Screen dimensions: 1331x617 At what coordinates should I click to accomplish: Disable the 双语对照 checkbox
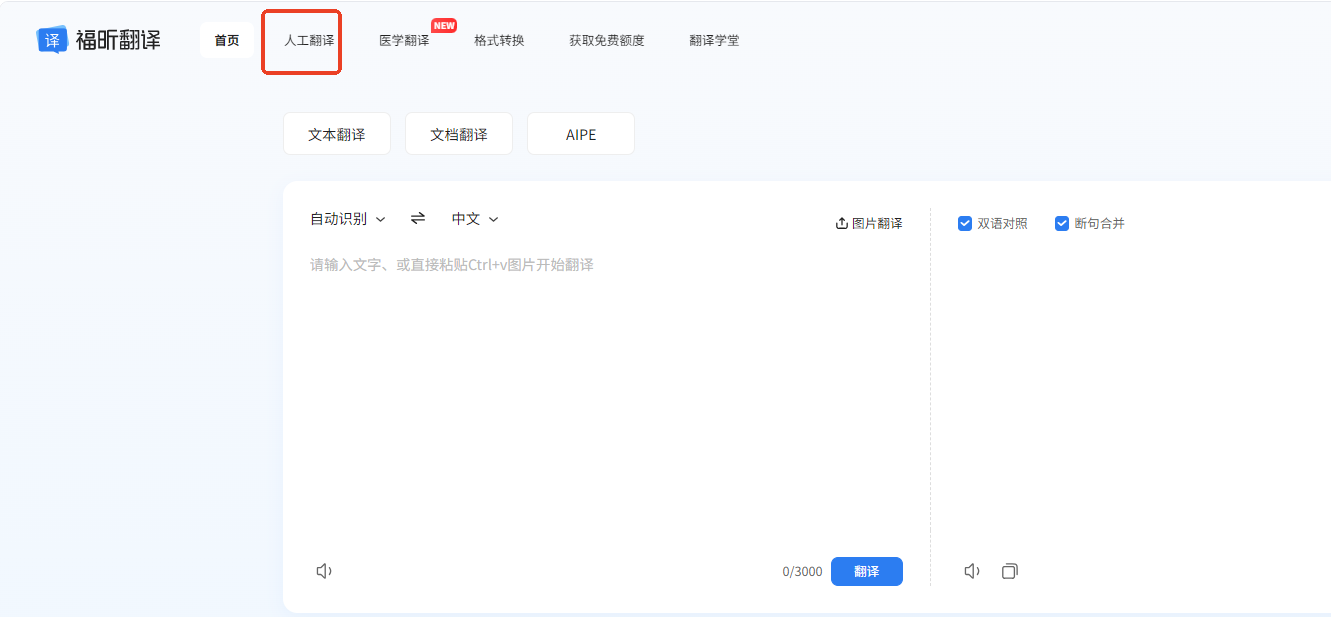point(964,223)
